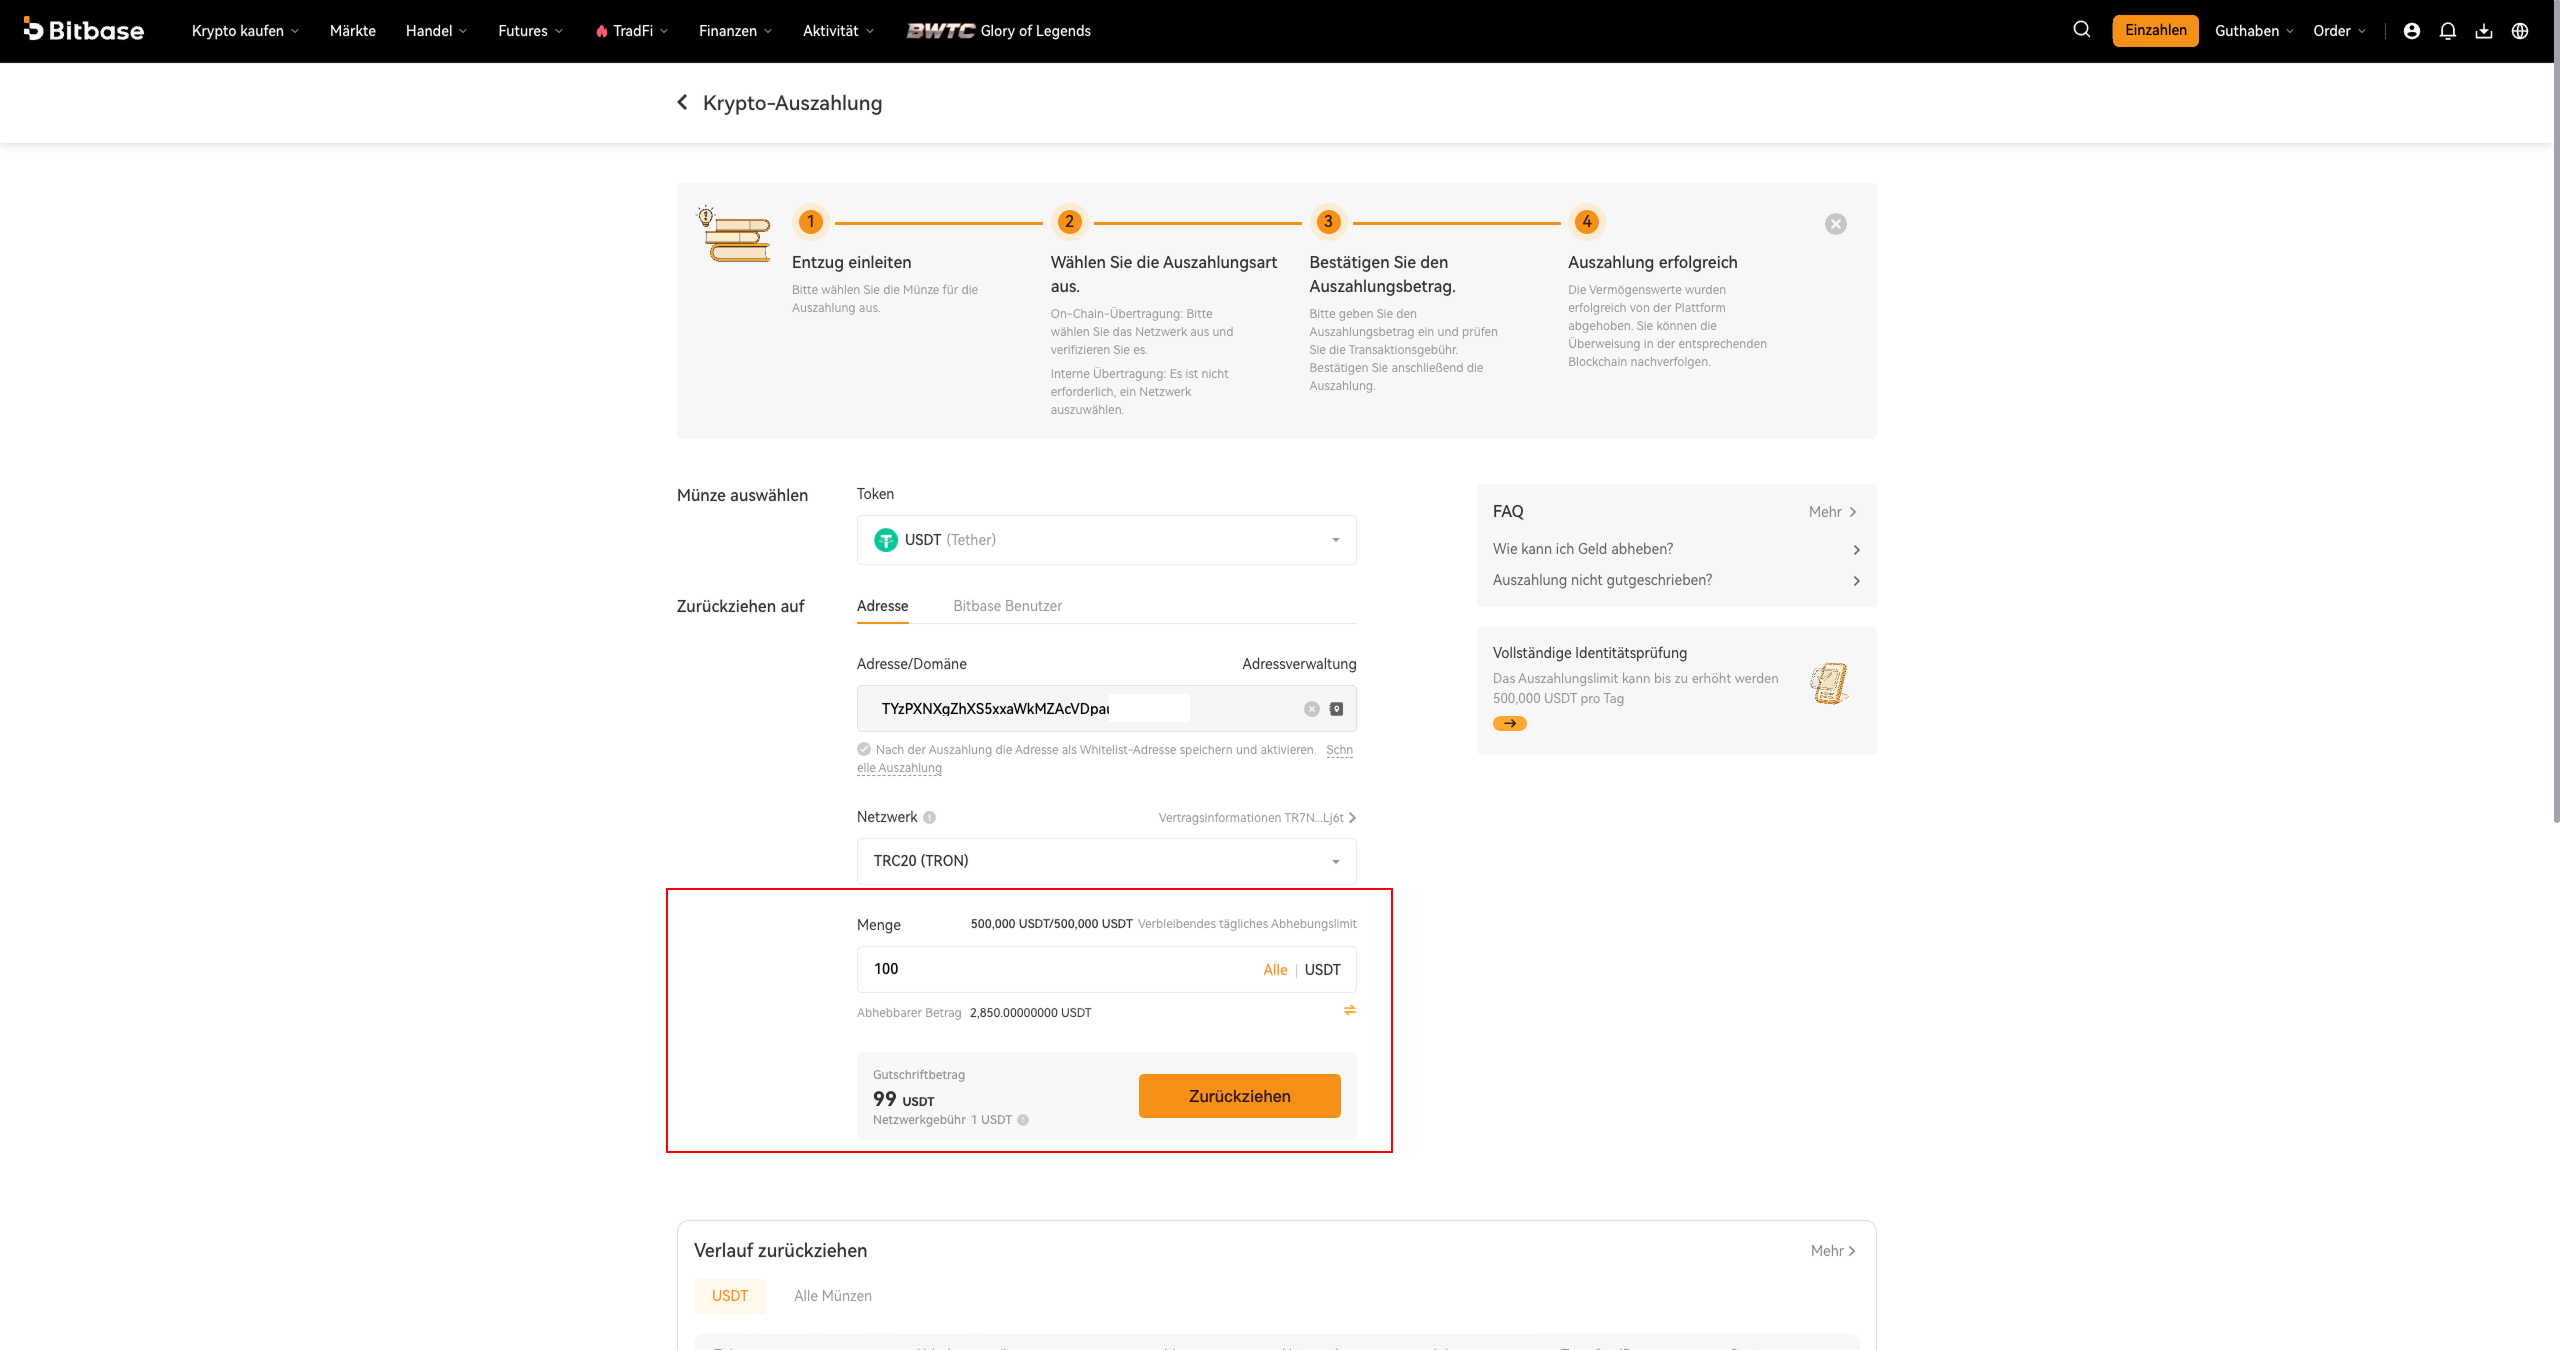Click Alle to withdraw maximum amount
This screenshot has width=2560, height=1350.
pos(1275,970)
